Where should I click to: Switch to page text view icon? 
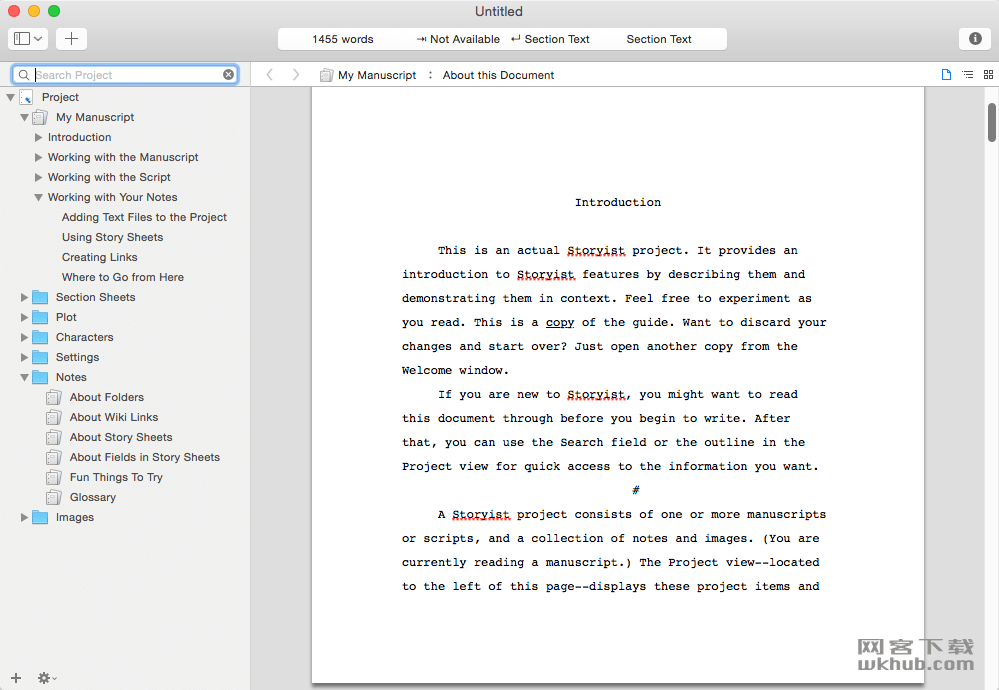pos(946,75)
